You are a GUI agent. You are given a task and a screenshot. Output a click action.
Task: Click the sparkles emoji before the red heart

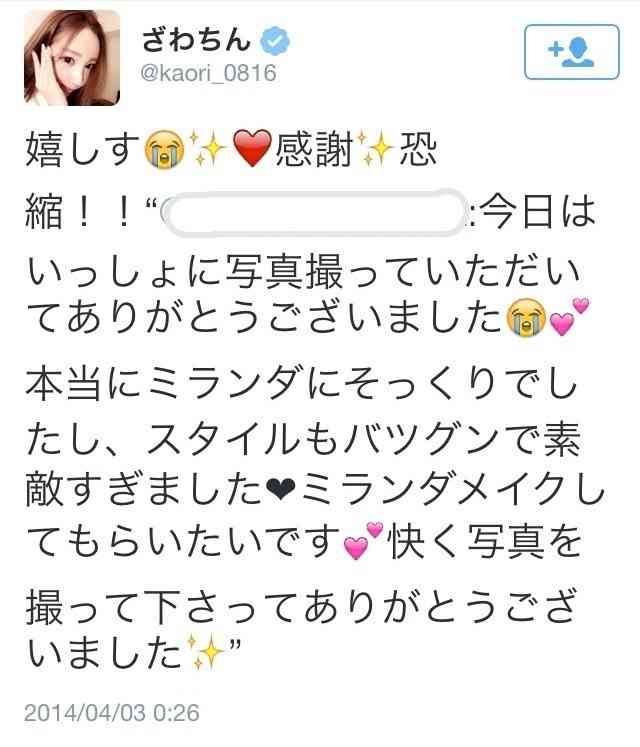[208, 149]
